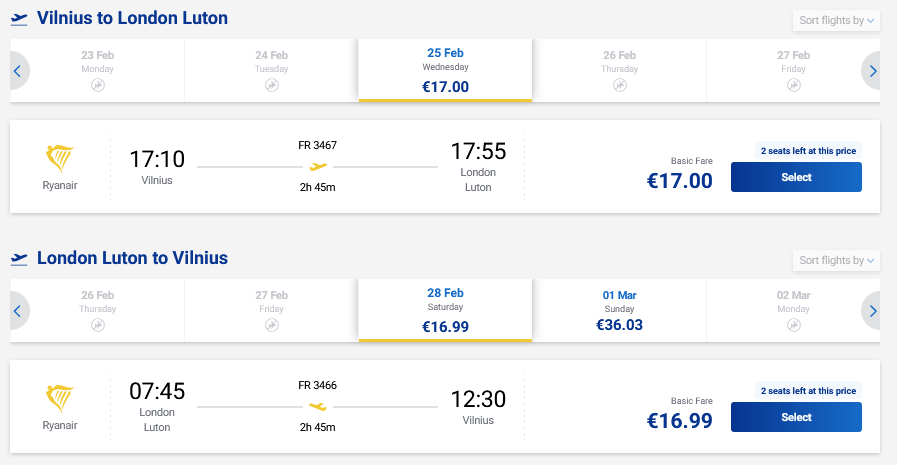Click the no-flight icon under 24 Feb Tuesday
Image resolution: width=897 pixels, height=465 pixels.
[272, 86]
